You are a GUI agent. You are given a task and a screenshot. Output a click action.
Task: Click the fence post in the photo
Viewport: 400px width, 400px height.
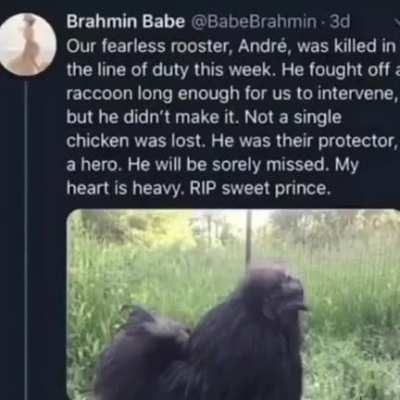point(248,237)
